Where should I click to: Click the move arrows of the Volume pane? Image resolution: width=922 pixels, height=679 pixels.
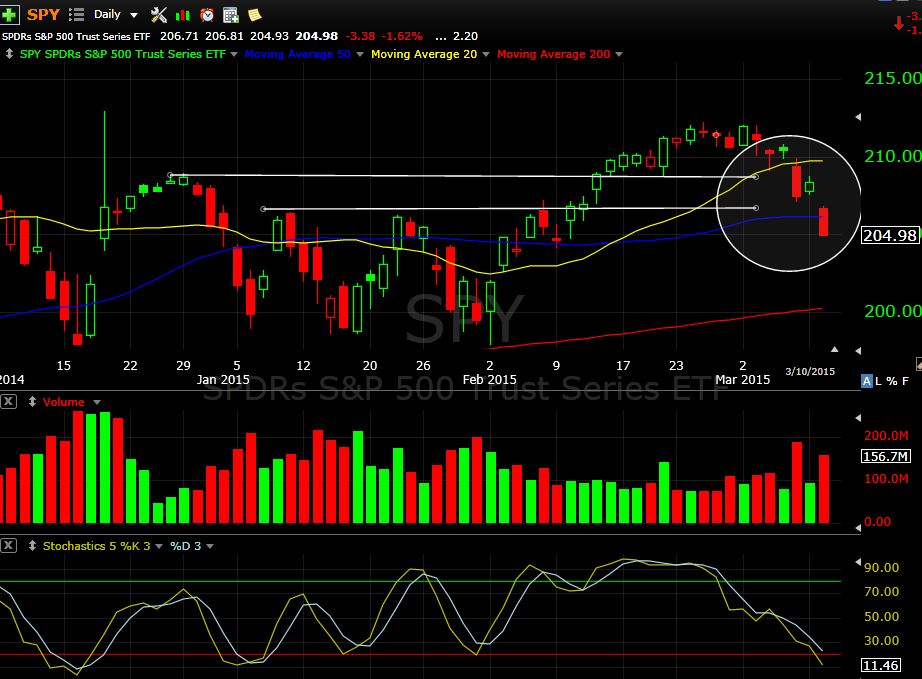[32, 402]
